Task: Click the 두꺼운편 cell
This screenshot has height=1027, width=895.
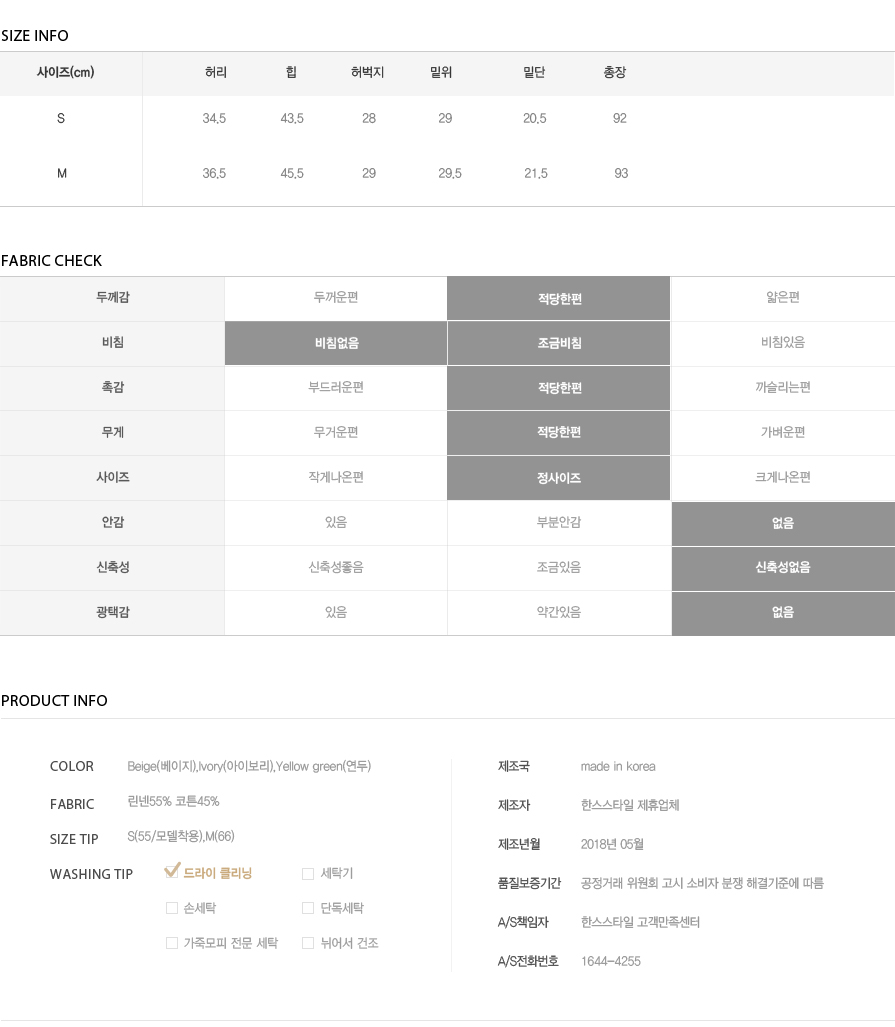Action: pos(336,297)
